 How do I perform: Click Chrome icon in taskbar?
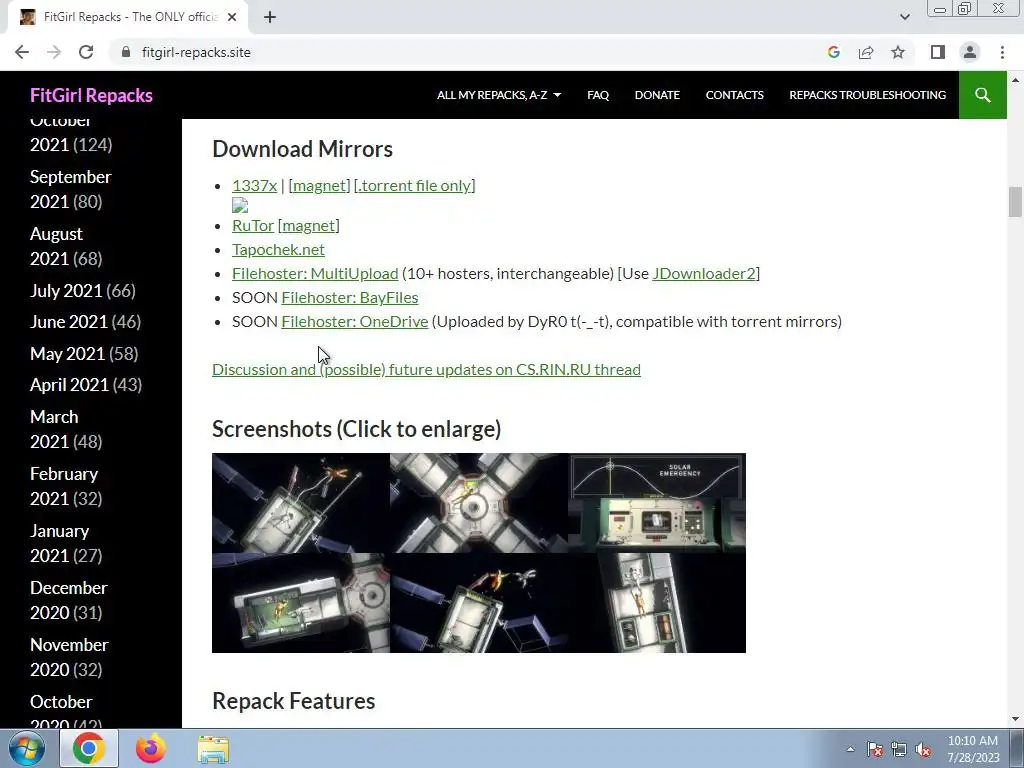[89, 748]
